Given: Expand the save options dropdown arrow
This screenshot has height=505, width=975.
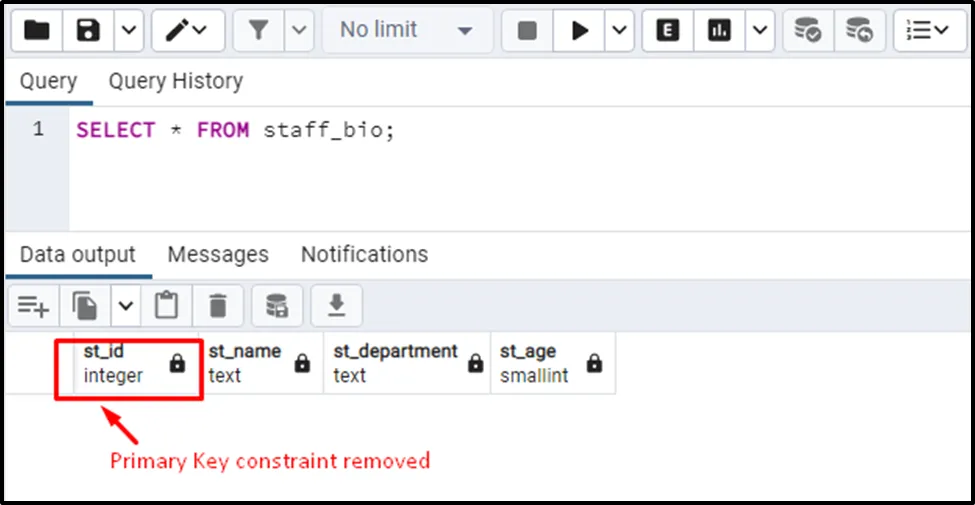Looking at the screenshot, I should [x=127, y=31].
